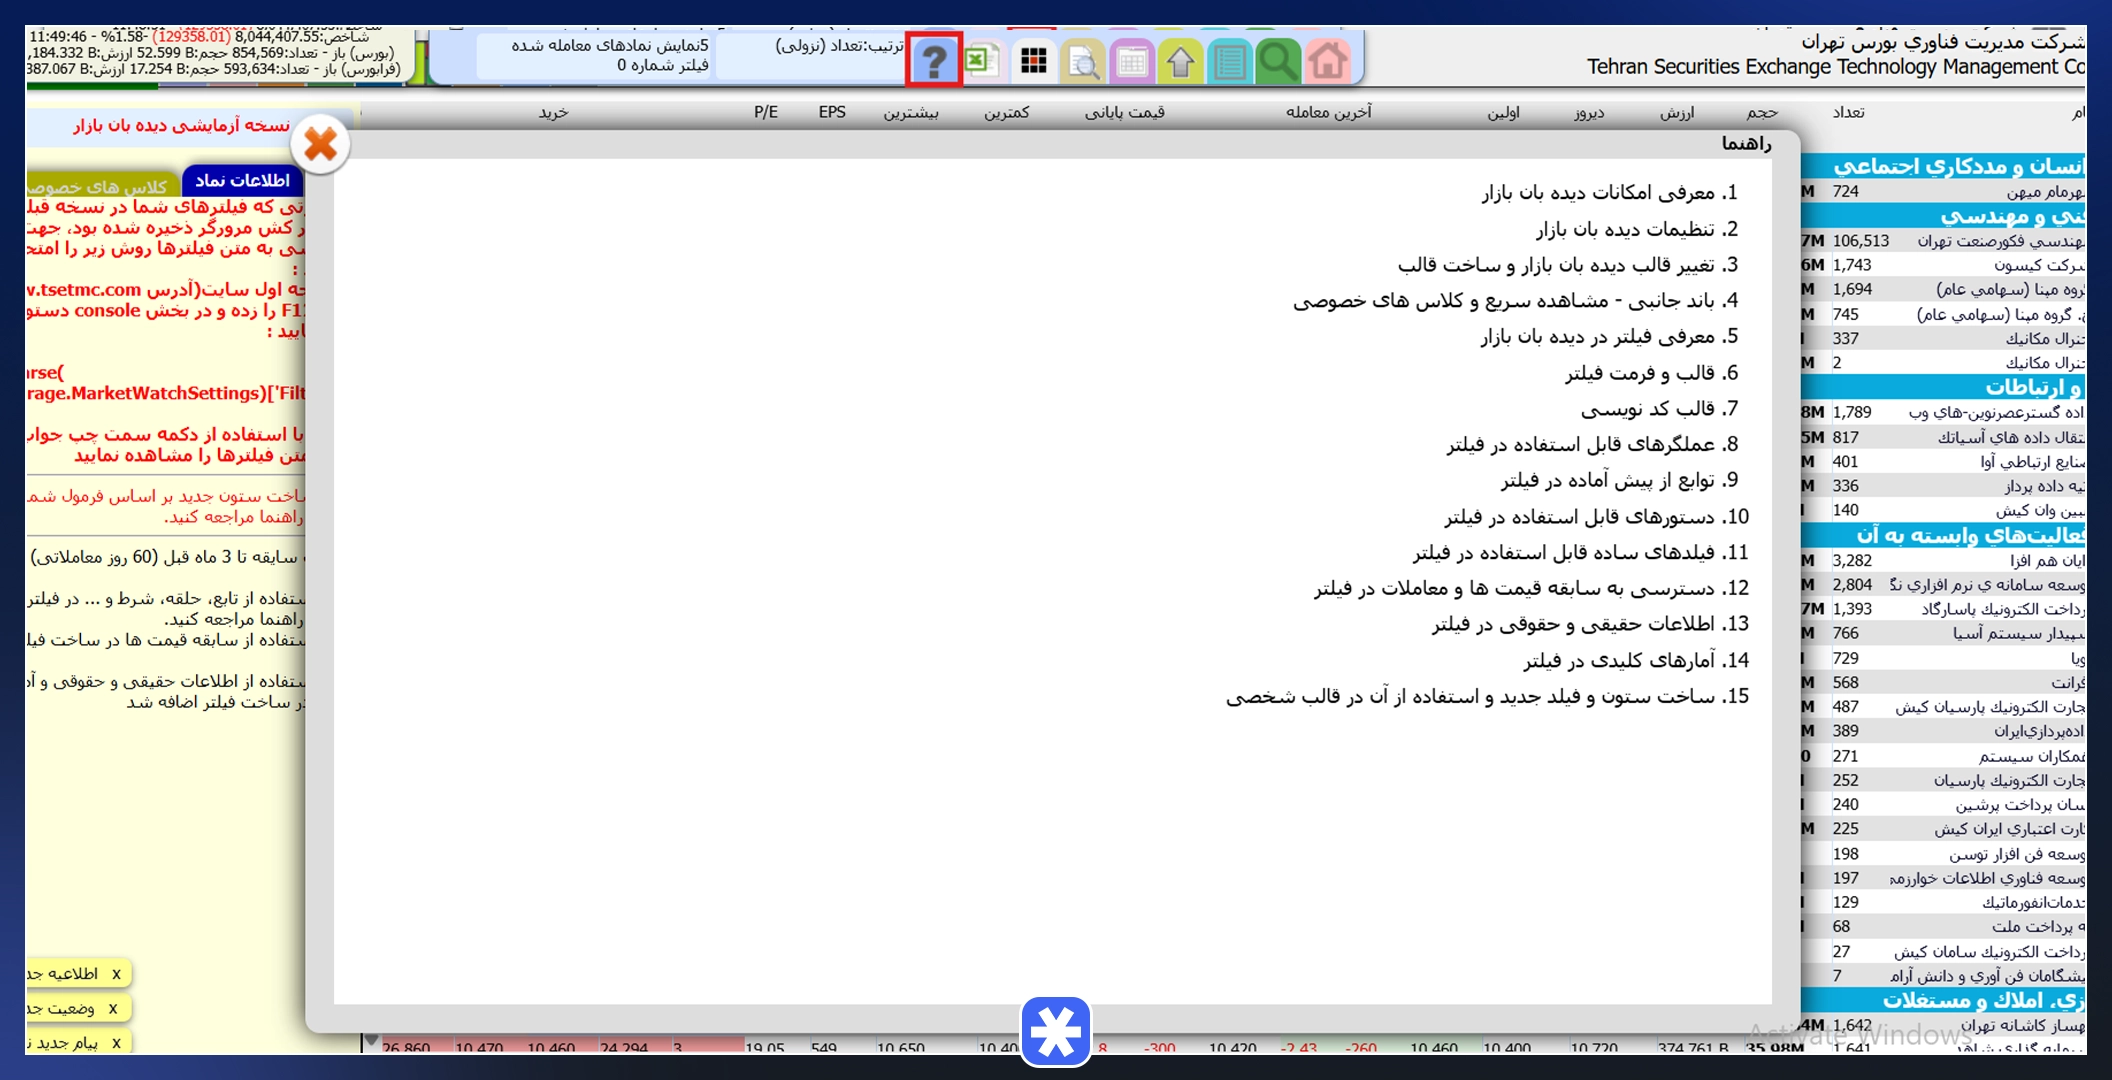Image resolution: width=2112 pixels, height=1080 pixels.
Task: Open the question mark help icon
Action: 934,61
